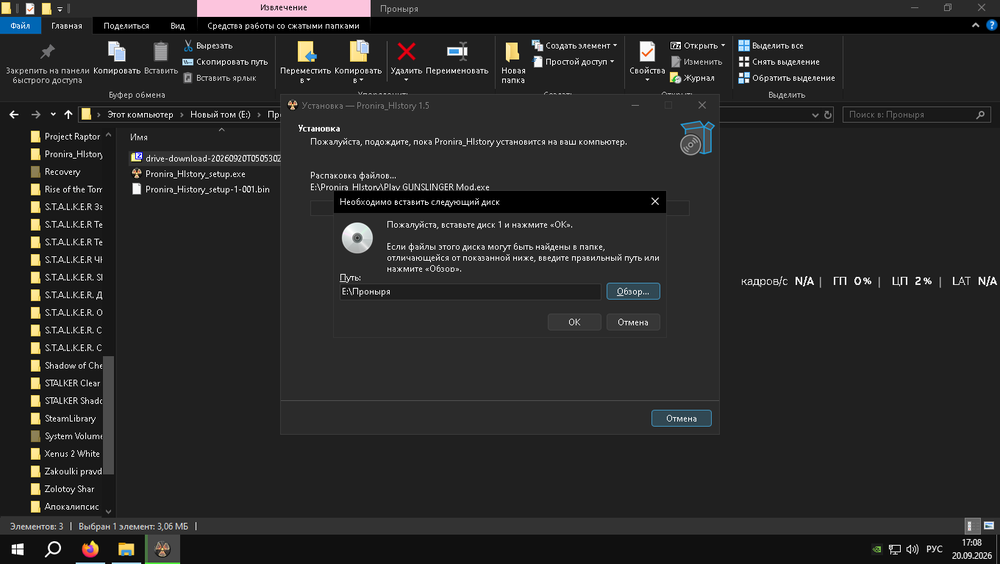
Task: Open taskbar search magnifier
Action: tap(54, 549)
